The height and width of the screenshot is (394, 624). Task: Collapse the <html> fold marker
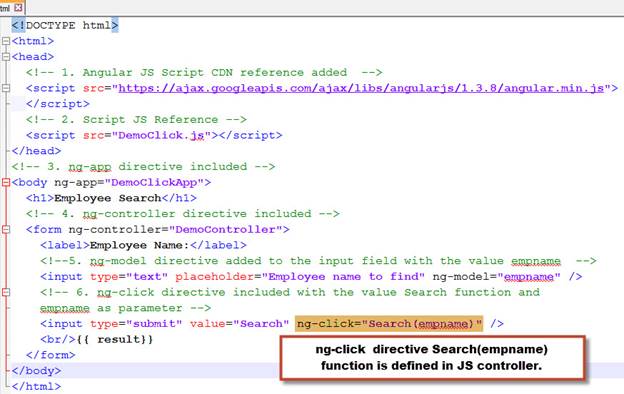(6, 41)
